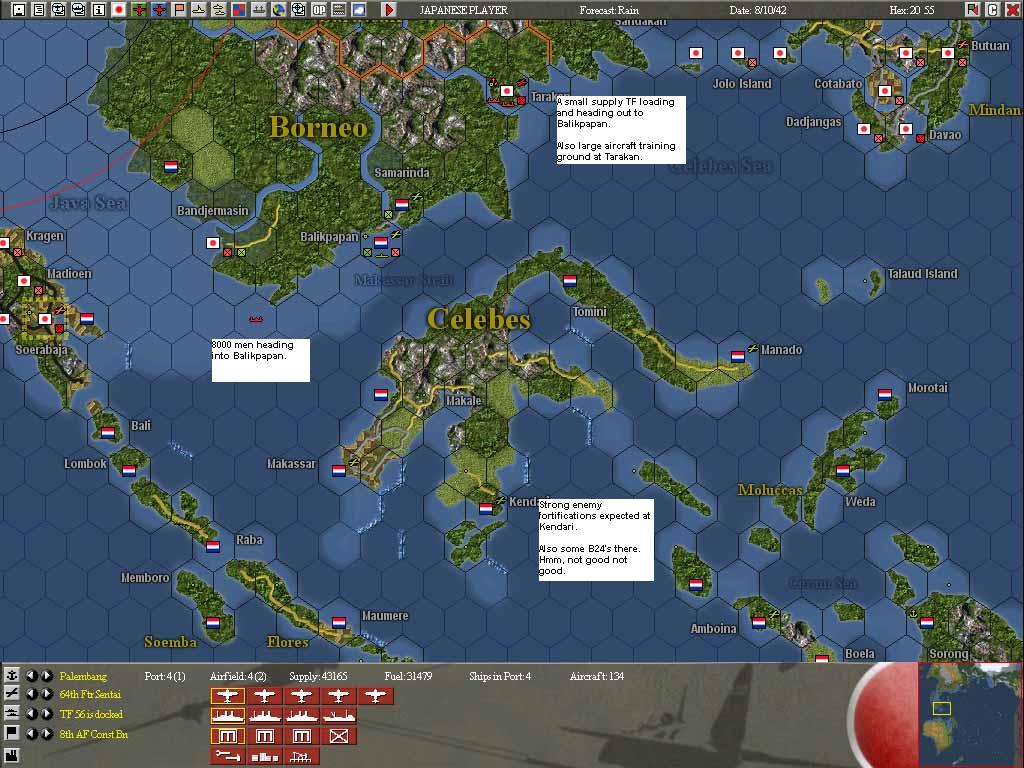This screenshot has height=768, width=1024.
Task: Select the highlighted first fighter squadron icon
Action: tap(228, 695)
